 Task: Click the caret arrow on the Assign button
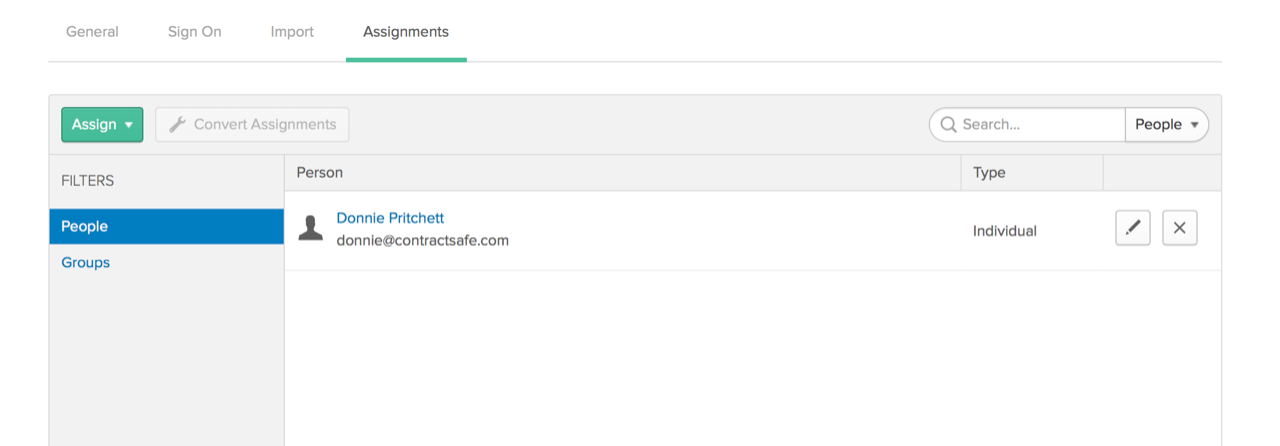[129, 125]
